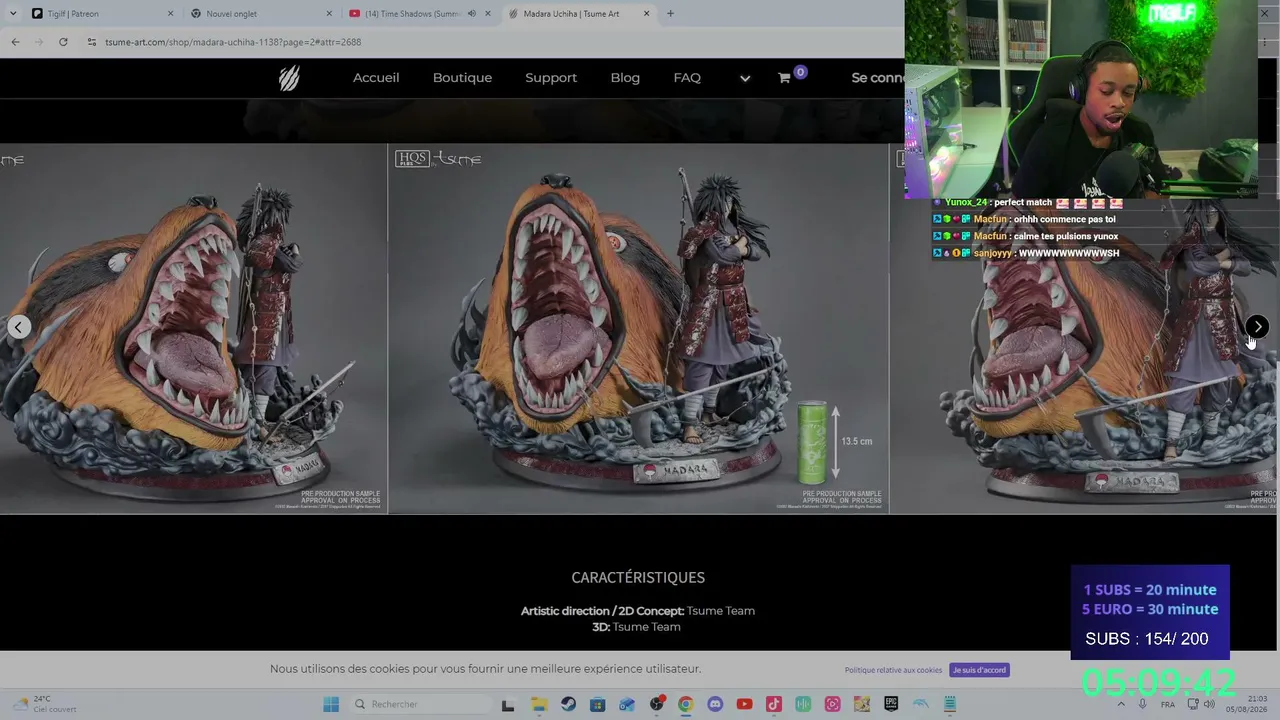Close the Nouvel onglet tab

pyautogui.click(x=329, y=14)
